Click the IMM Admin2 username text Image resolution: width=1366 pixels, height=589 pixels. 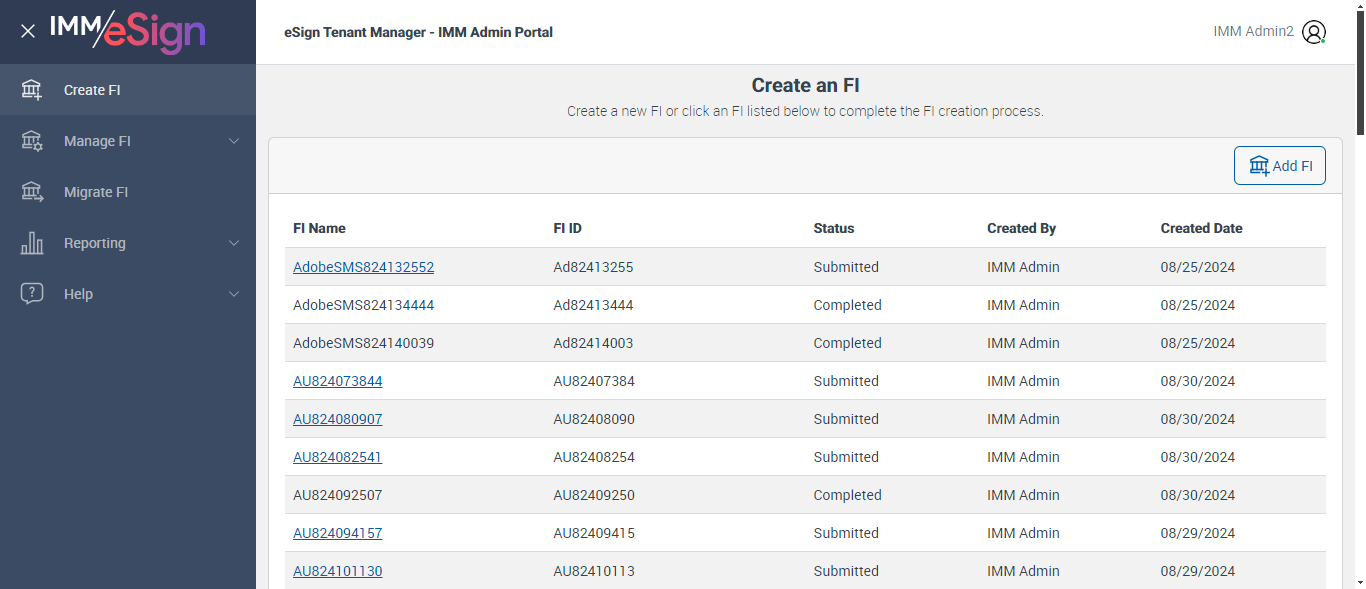tap(1253, 32)
